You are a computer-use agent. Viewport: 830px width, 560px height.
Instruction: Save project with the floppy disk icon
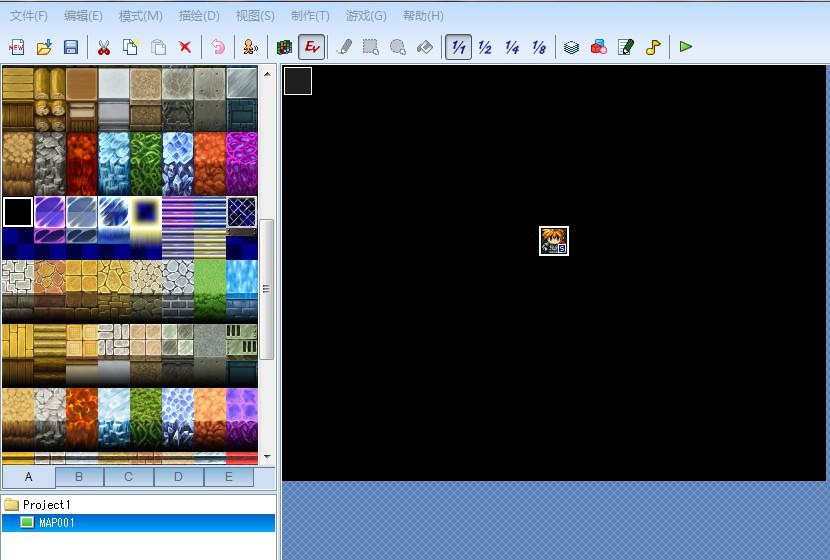tap(71, 47)
